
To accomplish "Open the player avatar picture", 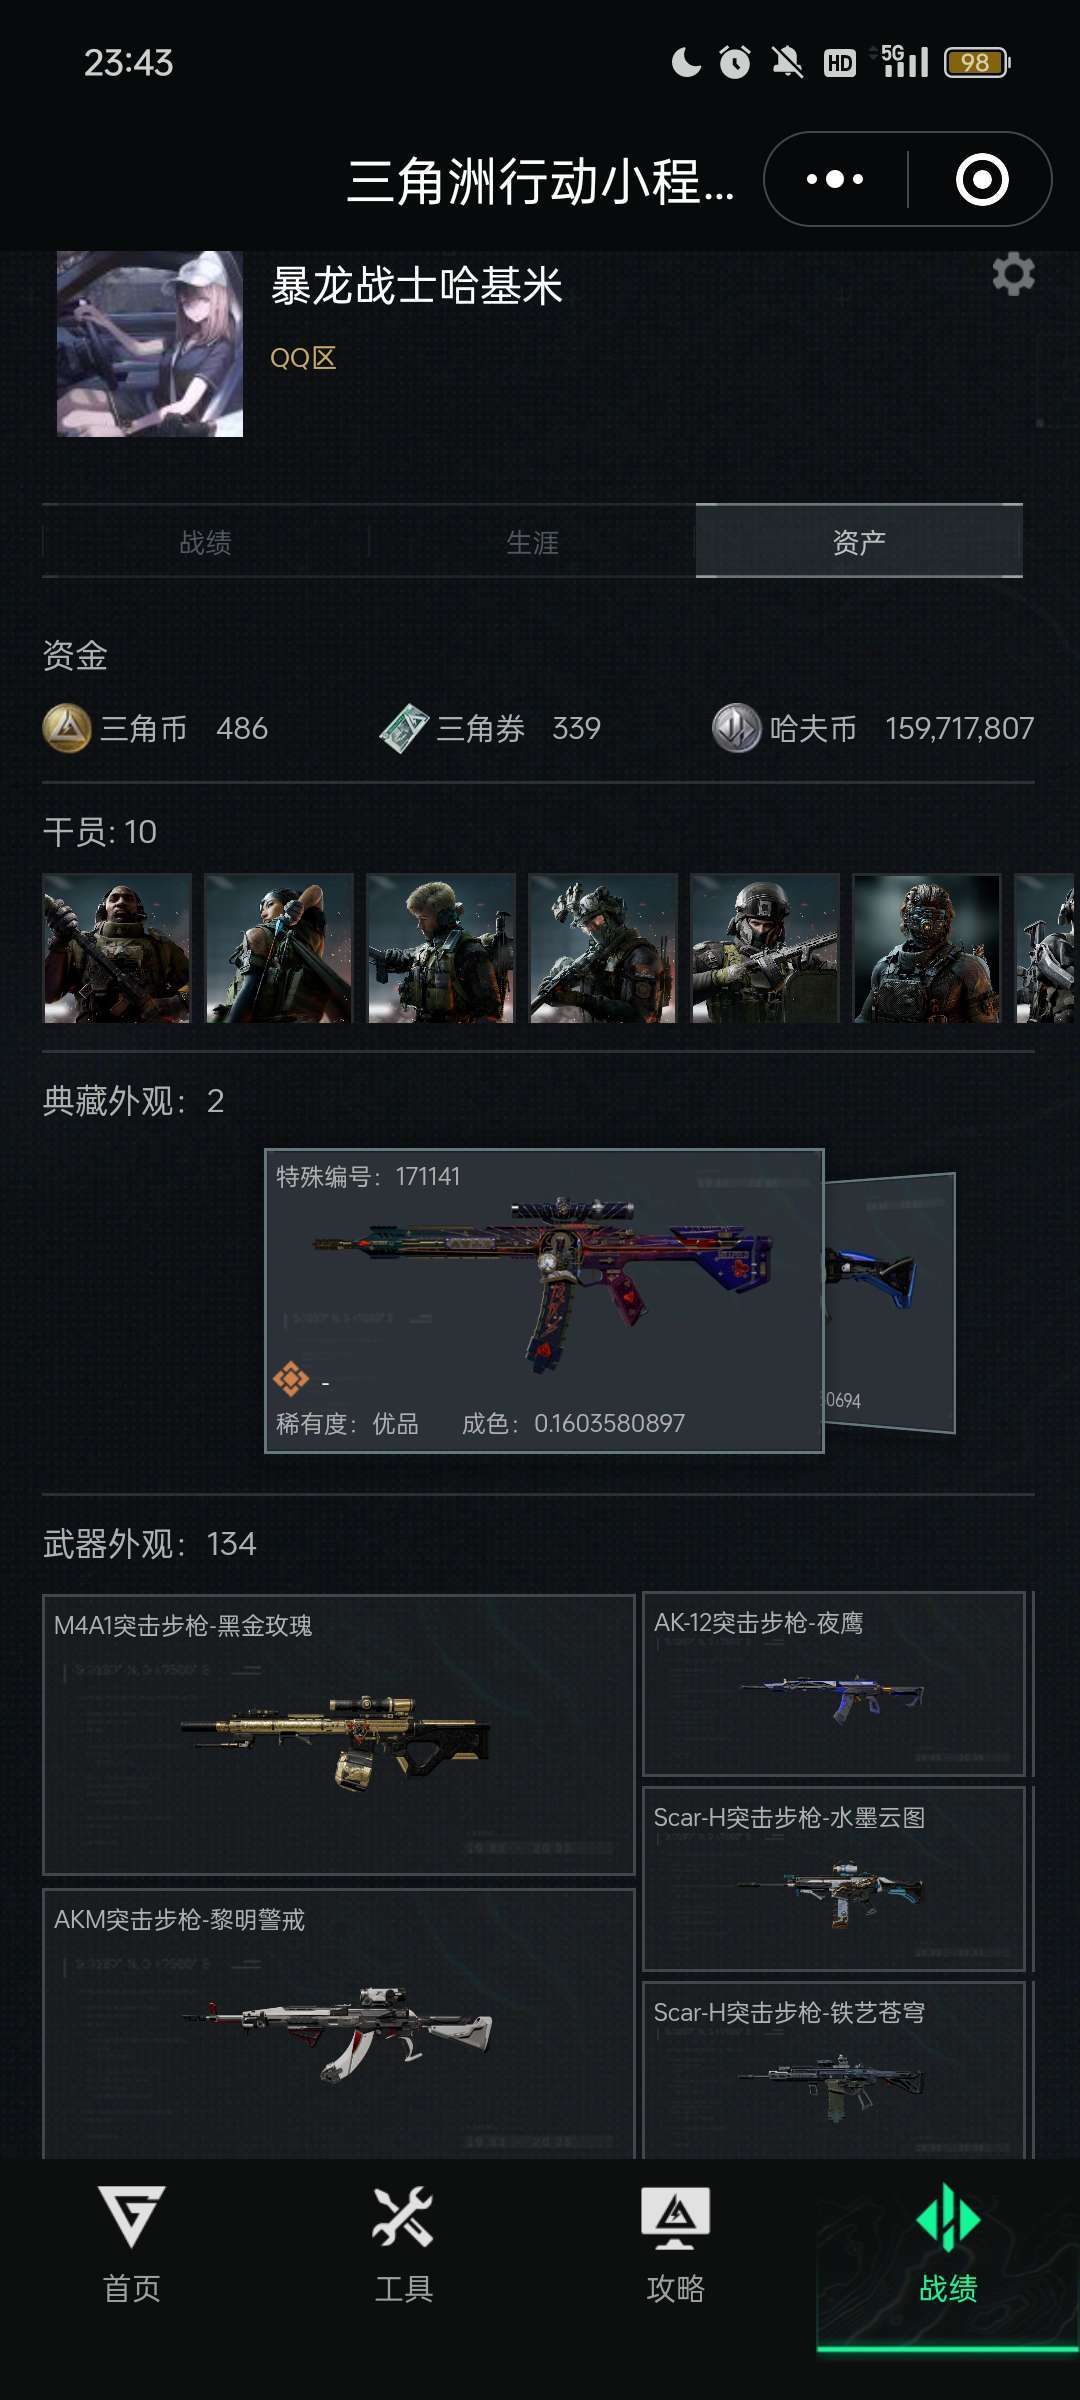I will [x=150, y=344].
